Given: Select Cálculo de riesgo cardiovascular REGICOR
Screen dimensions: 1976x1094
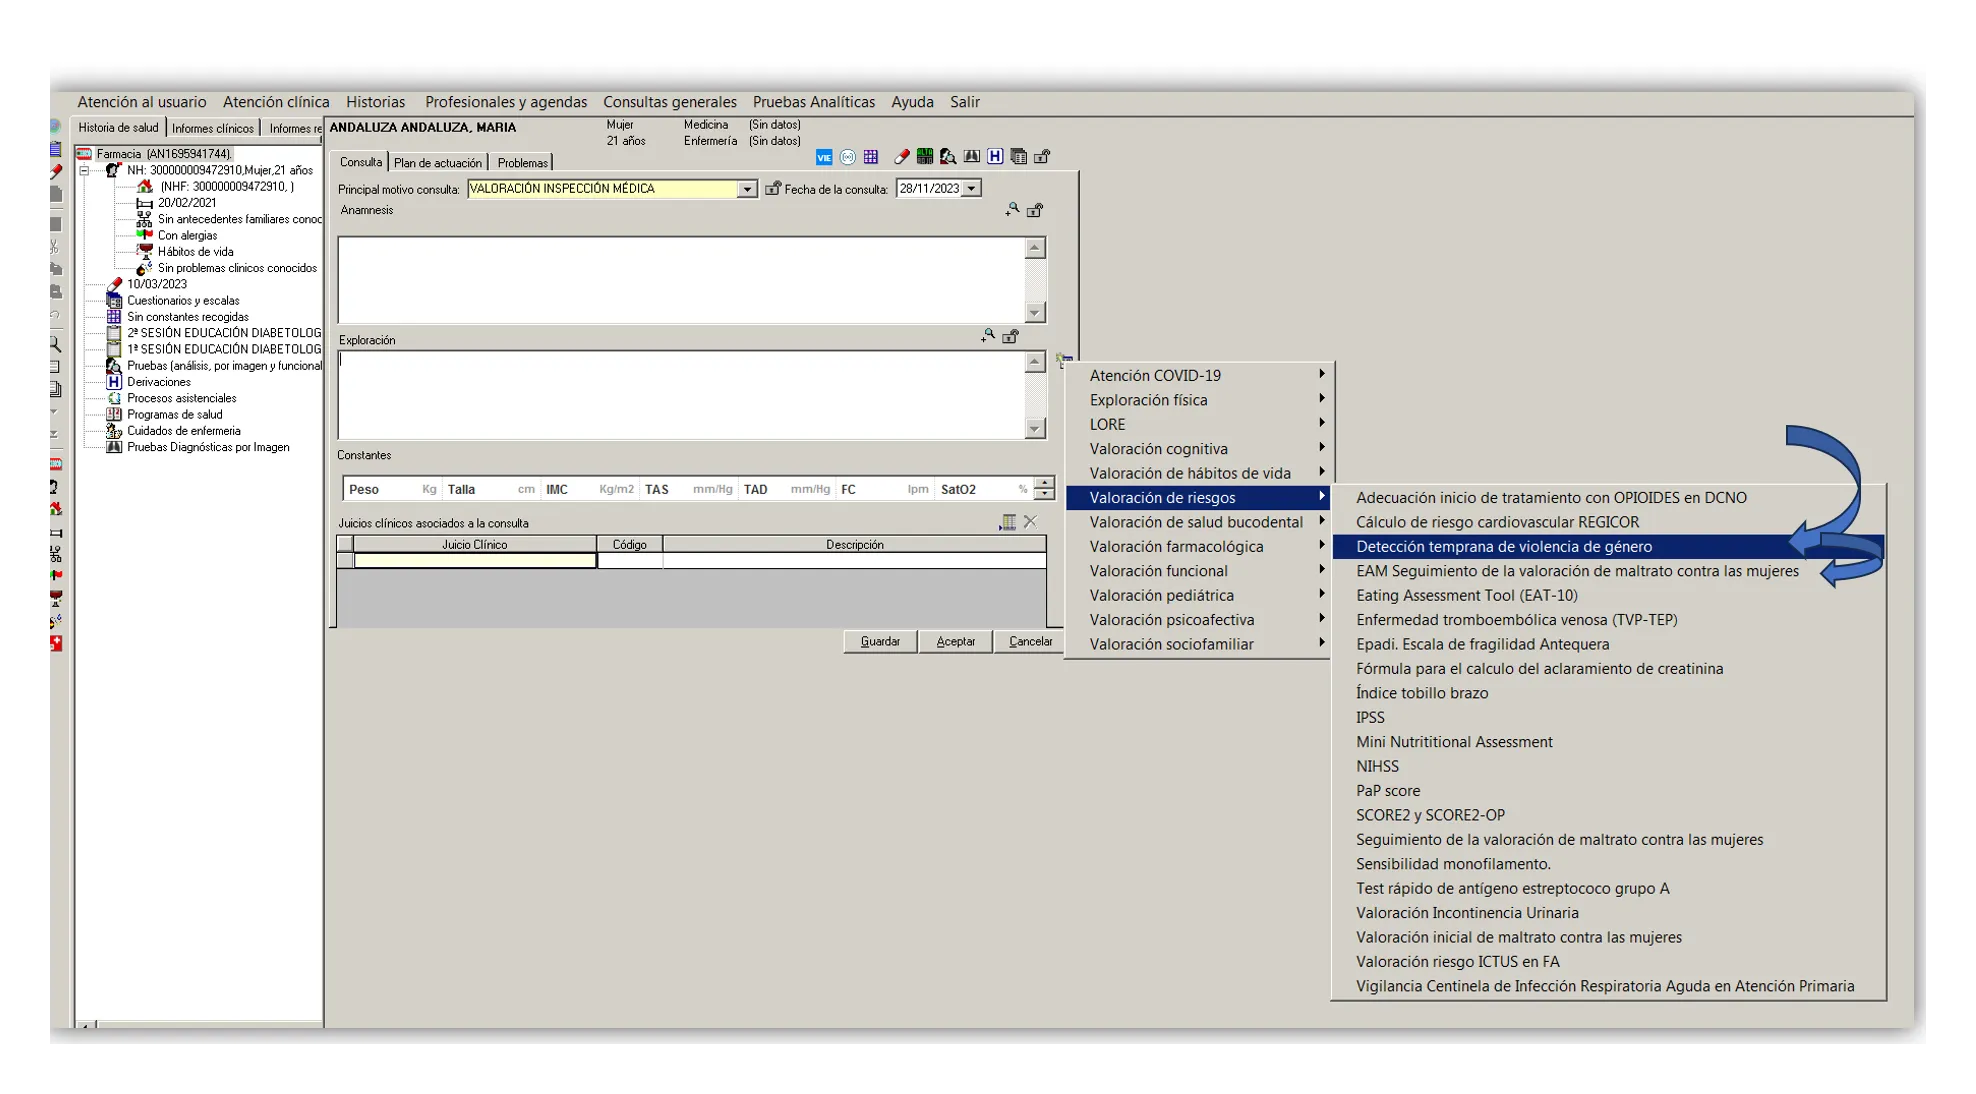Looking at the screenshot, I should [1609, 522].
